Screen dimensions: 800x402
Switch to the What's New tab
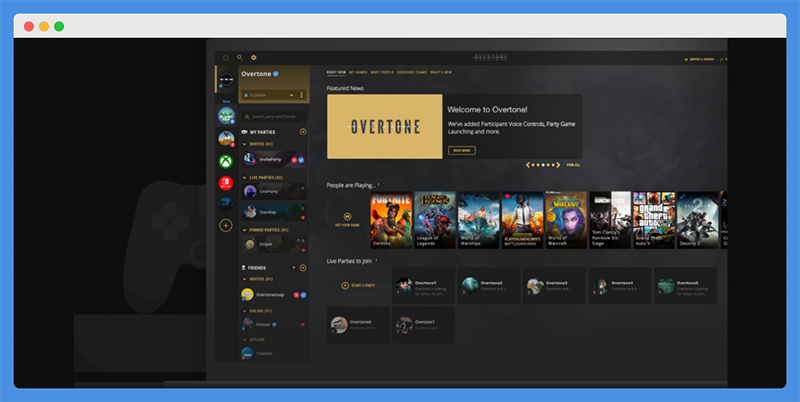[441, 72]
